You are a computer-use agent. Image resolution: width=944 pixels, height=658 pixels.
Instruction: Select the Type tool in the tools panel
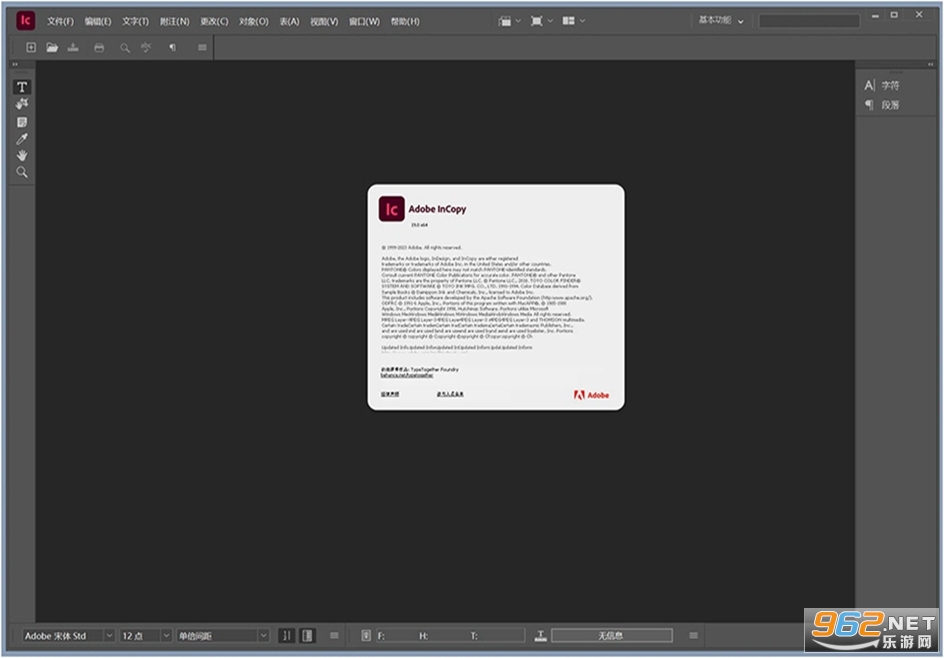pyautogui.click(x=22, y=87)
